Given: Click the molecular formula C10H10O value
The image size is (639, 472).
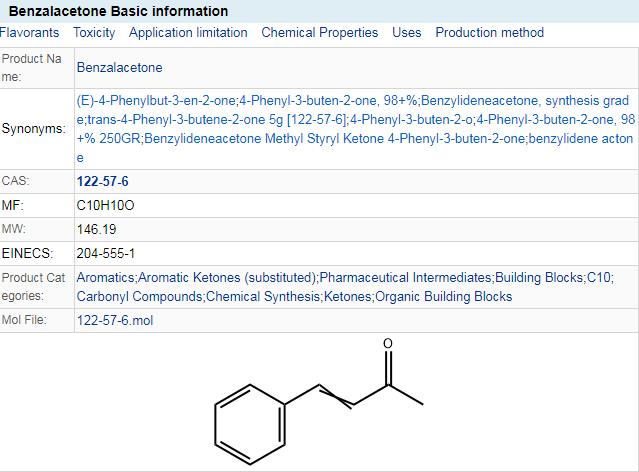Looking at the screenshot, I should (x=106, y=205).
